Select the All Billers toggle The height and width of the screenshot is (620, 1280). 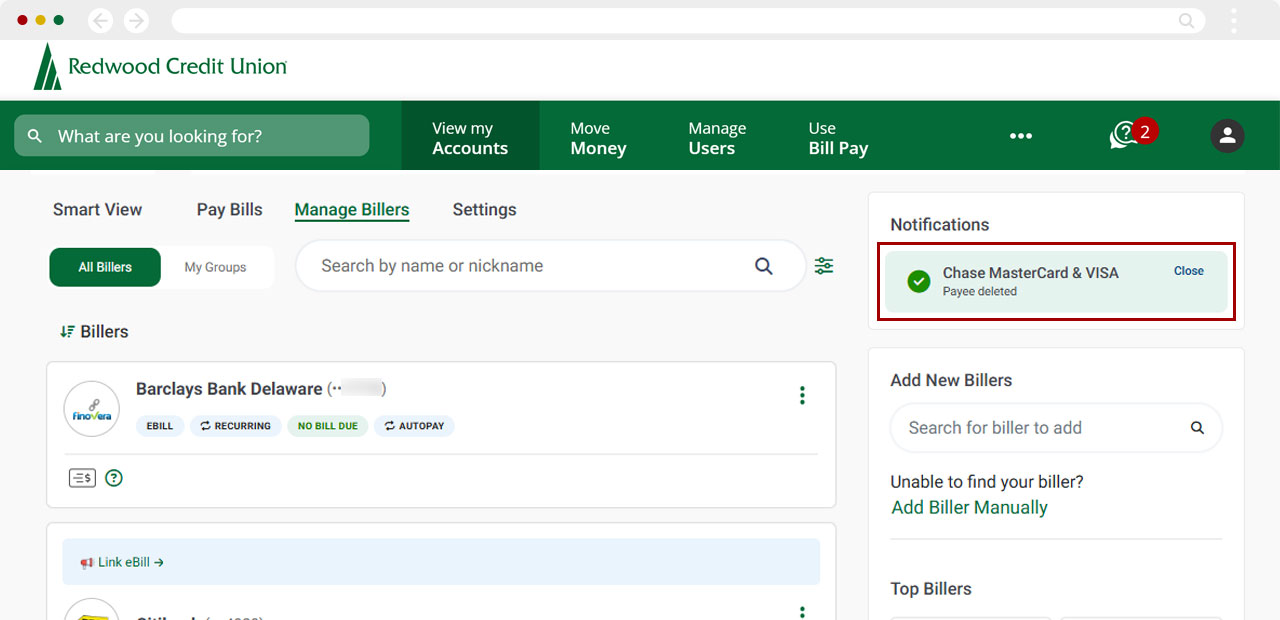pyautogui.click(x=104, y=267)
